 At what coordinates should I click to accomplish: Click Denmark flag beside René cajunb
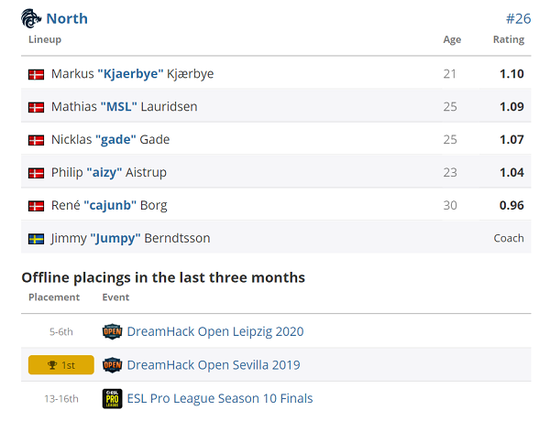[36, 206]
